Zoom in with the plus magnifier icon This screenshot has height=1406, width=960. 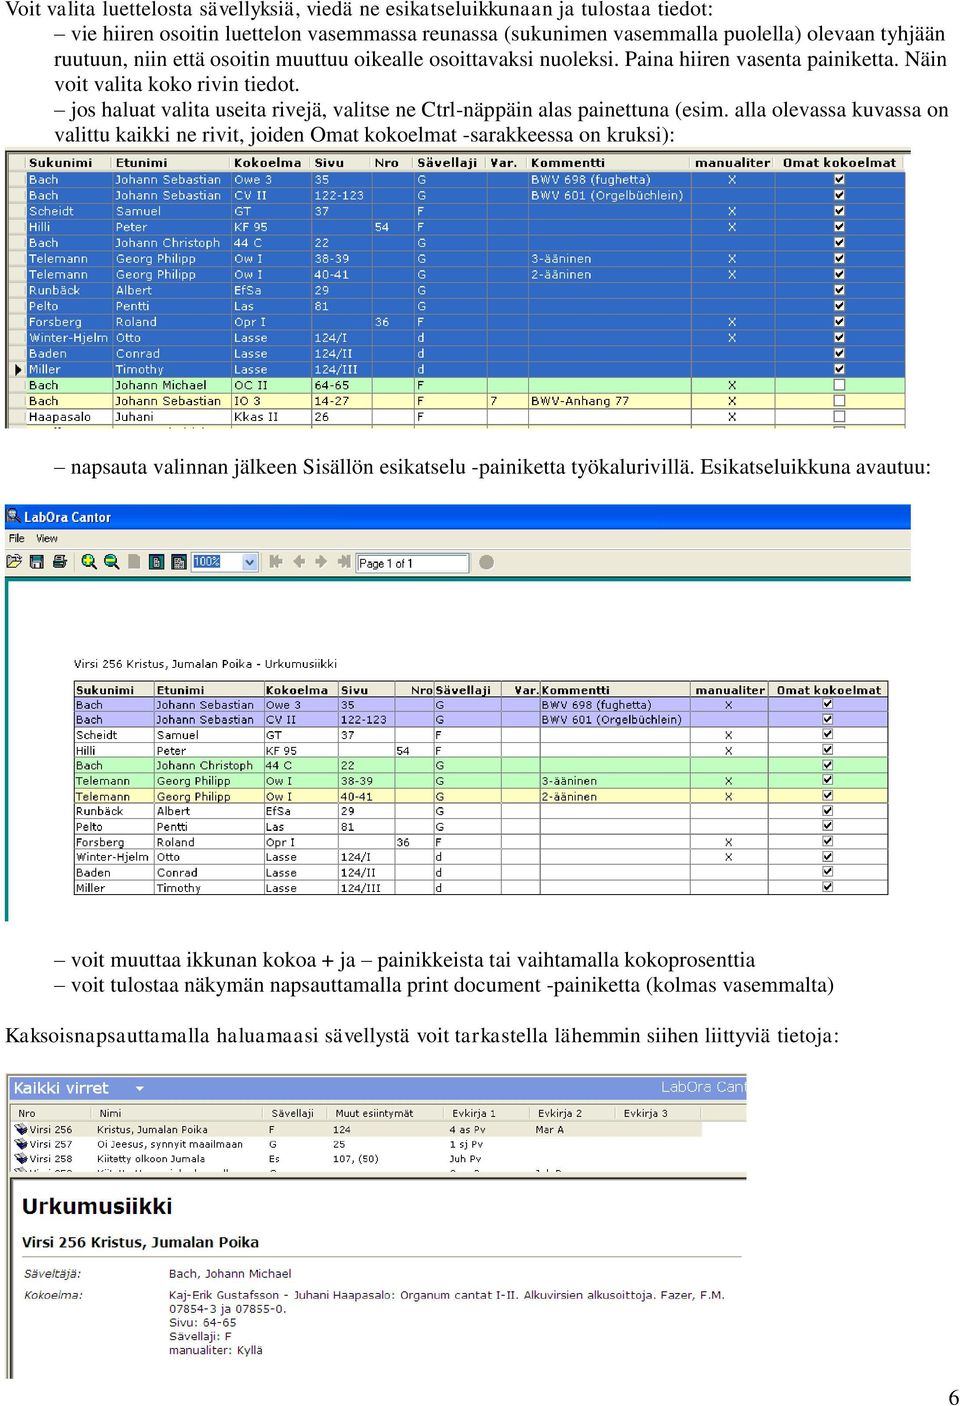point(89,562)
